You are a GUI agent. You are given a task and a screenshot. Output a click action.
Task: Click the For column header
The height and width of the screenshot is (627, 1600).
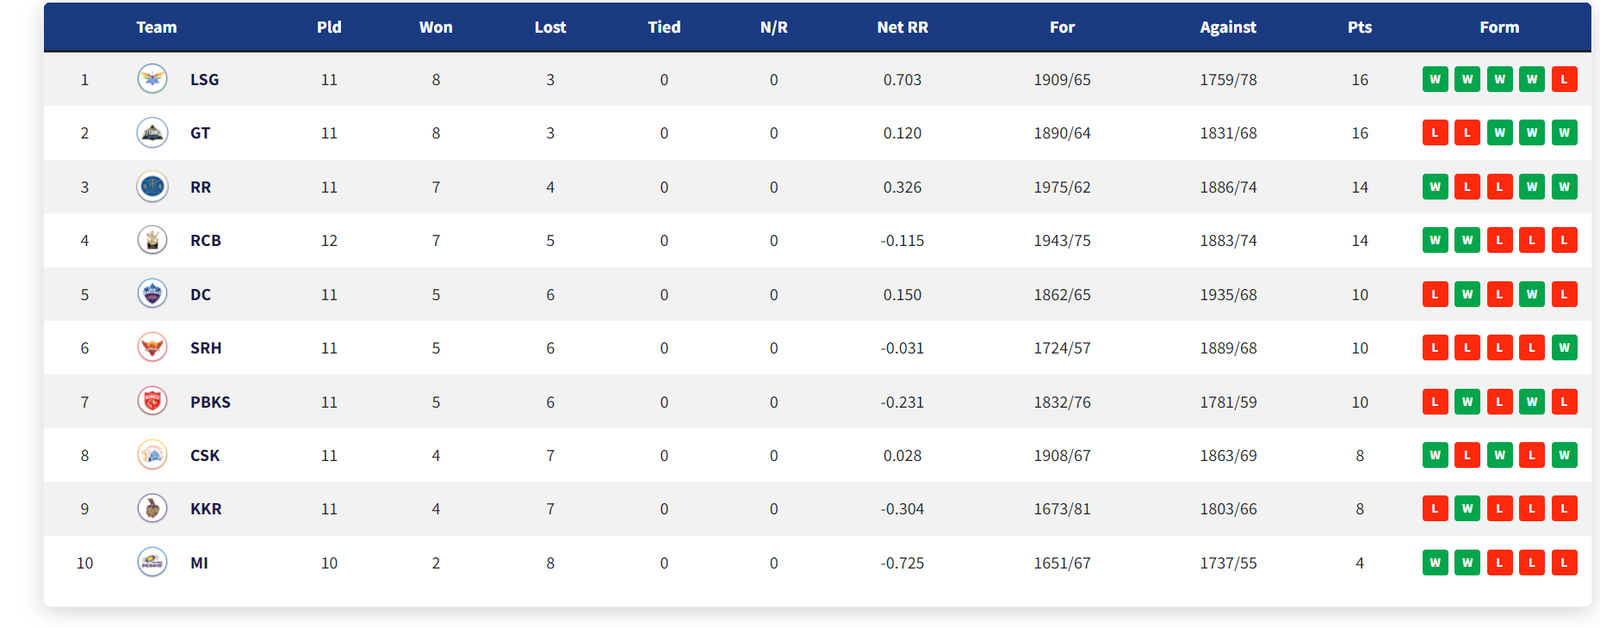1062,27
